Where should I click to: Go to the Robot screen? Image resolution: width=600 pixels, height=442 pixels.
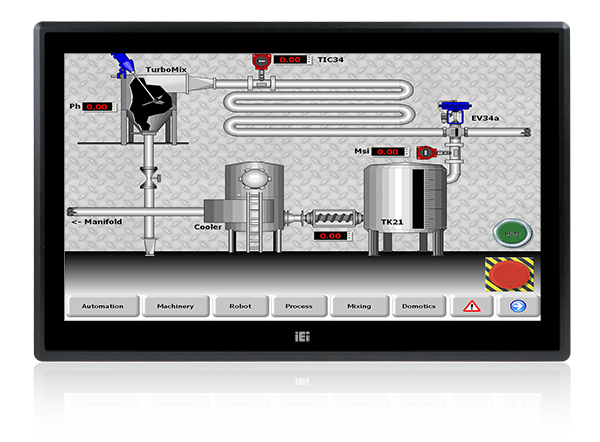point(240,306)
